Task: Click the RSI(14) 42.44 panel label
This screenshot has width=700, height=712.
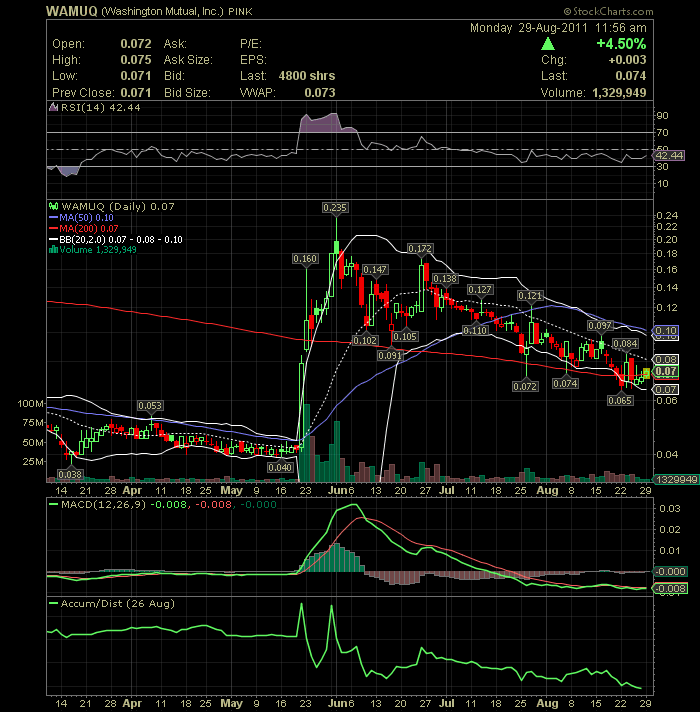Action: 100,108
